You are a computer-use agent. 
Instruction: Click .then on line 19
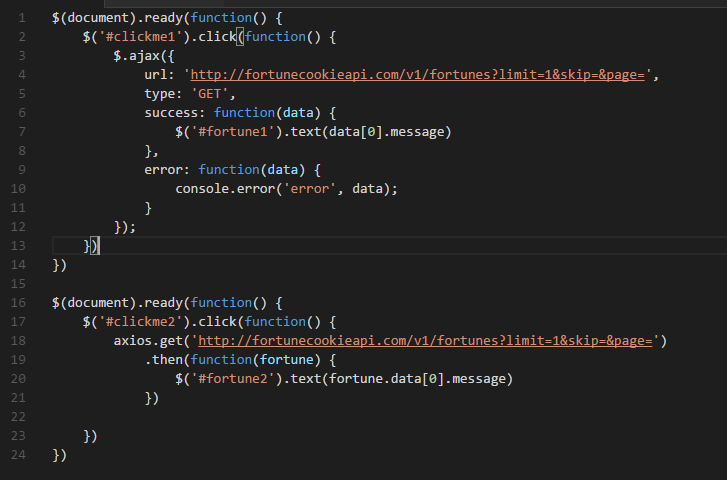click(x=164, y=360)
